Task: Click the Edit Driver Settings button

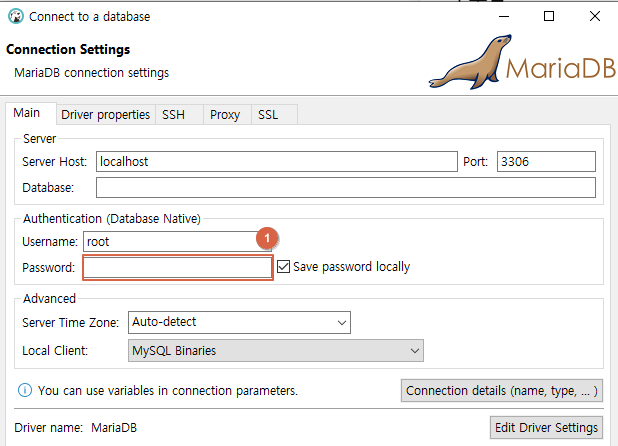Action: tap(546, 427)
